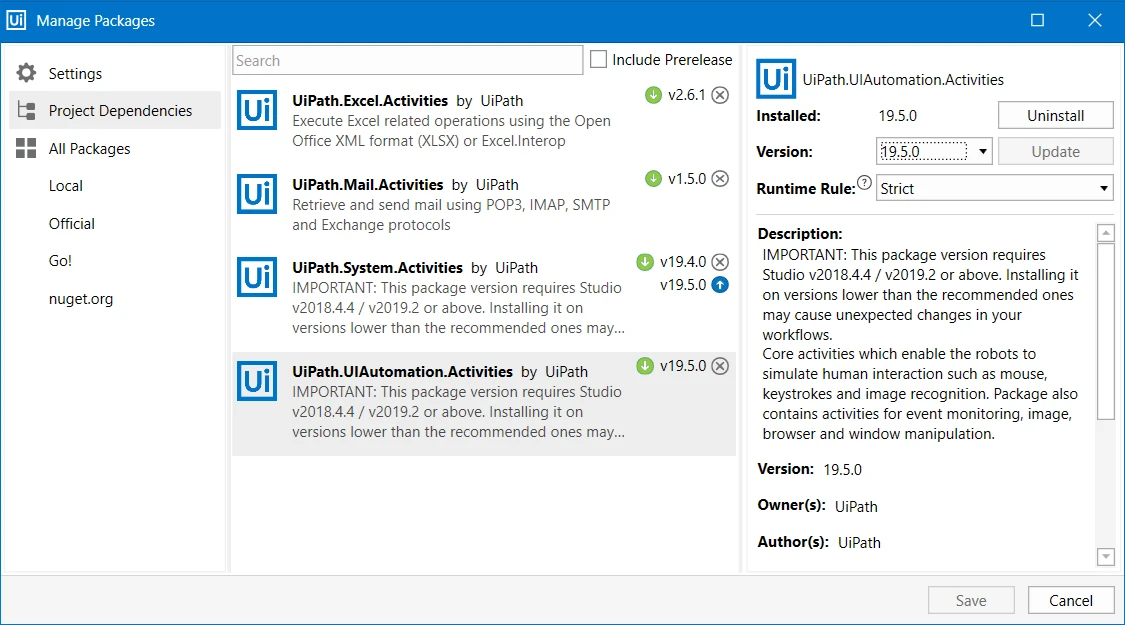Click the Project Dependencies tree icon

(27, 111)
